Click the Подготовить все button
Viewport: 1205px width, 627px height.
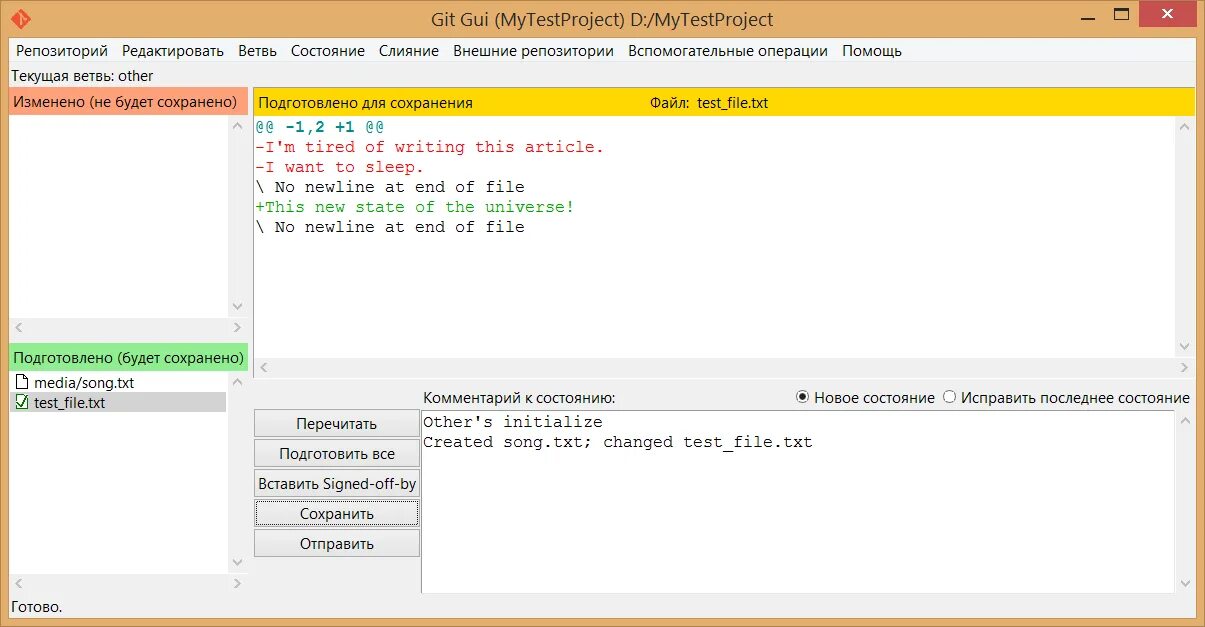tap(337, 454)
